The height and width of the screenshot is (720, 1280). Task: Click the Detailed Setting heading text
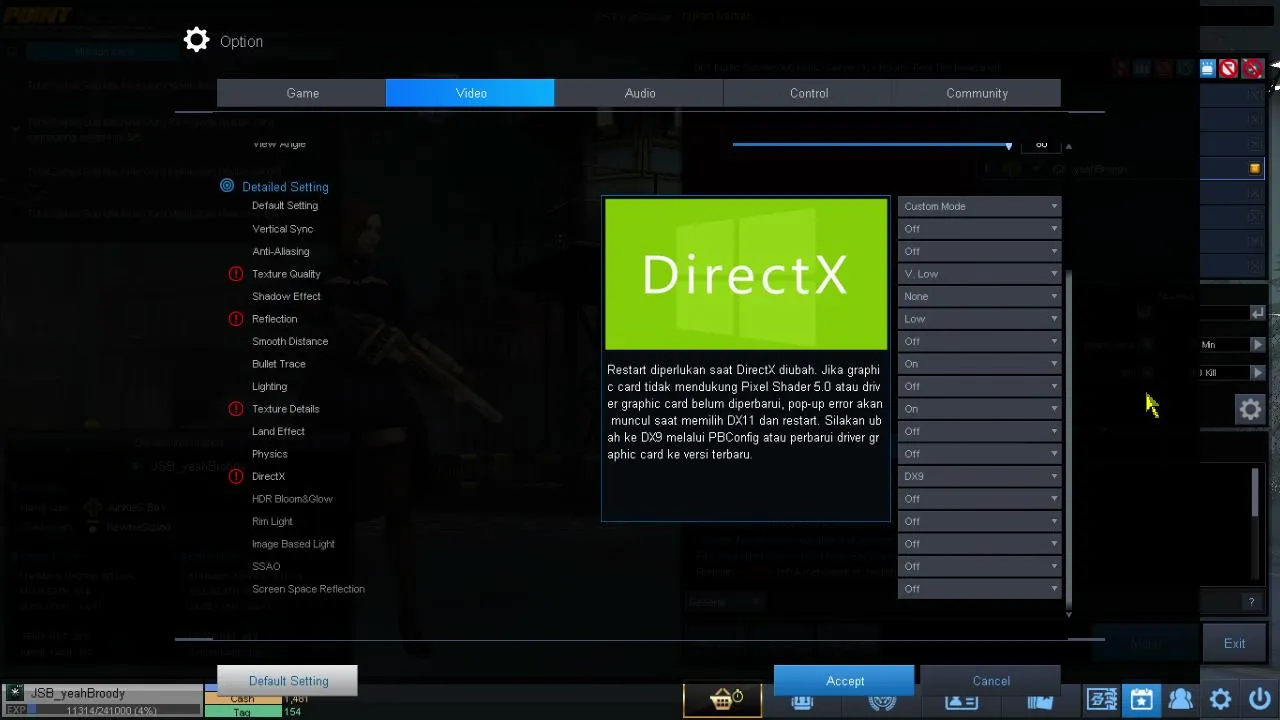(285, 187)
